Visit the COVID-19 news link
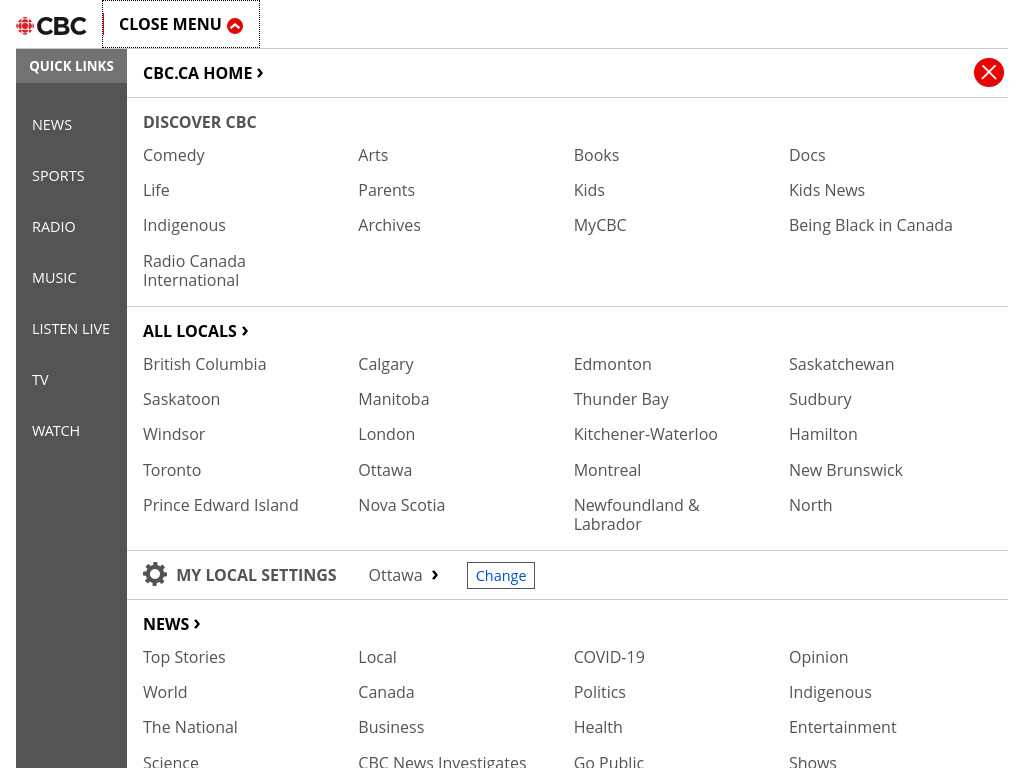 click(x=609, y=657)
